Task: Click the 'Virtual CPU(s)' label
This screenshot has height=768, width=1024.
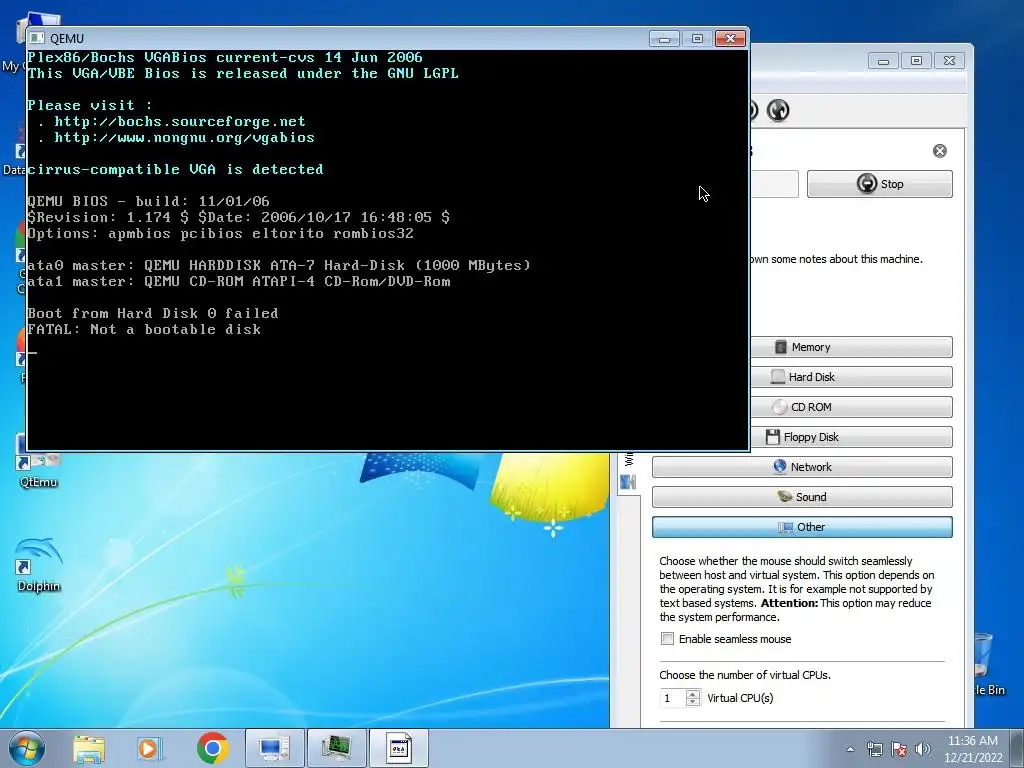Action: pos(740,698)
